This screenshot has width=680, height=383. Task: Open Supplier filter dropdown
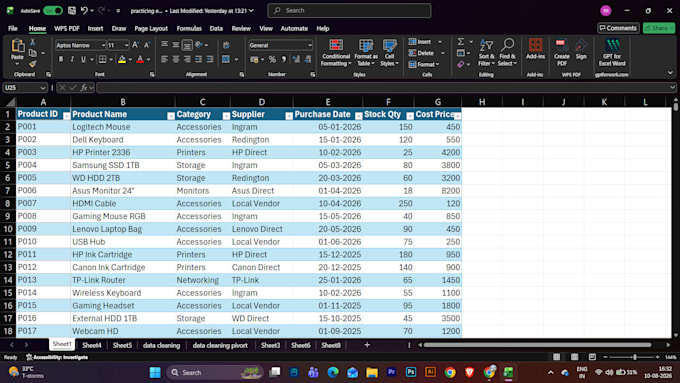289,116
